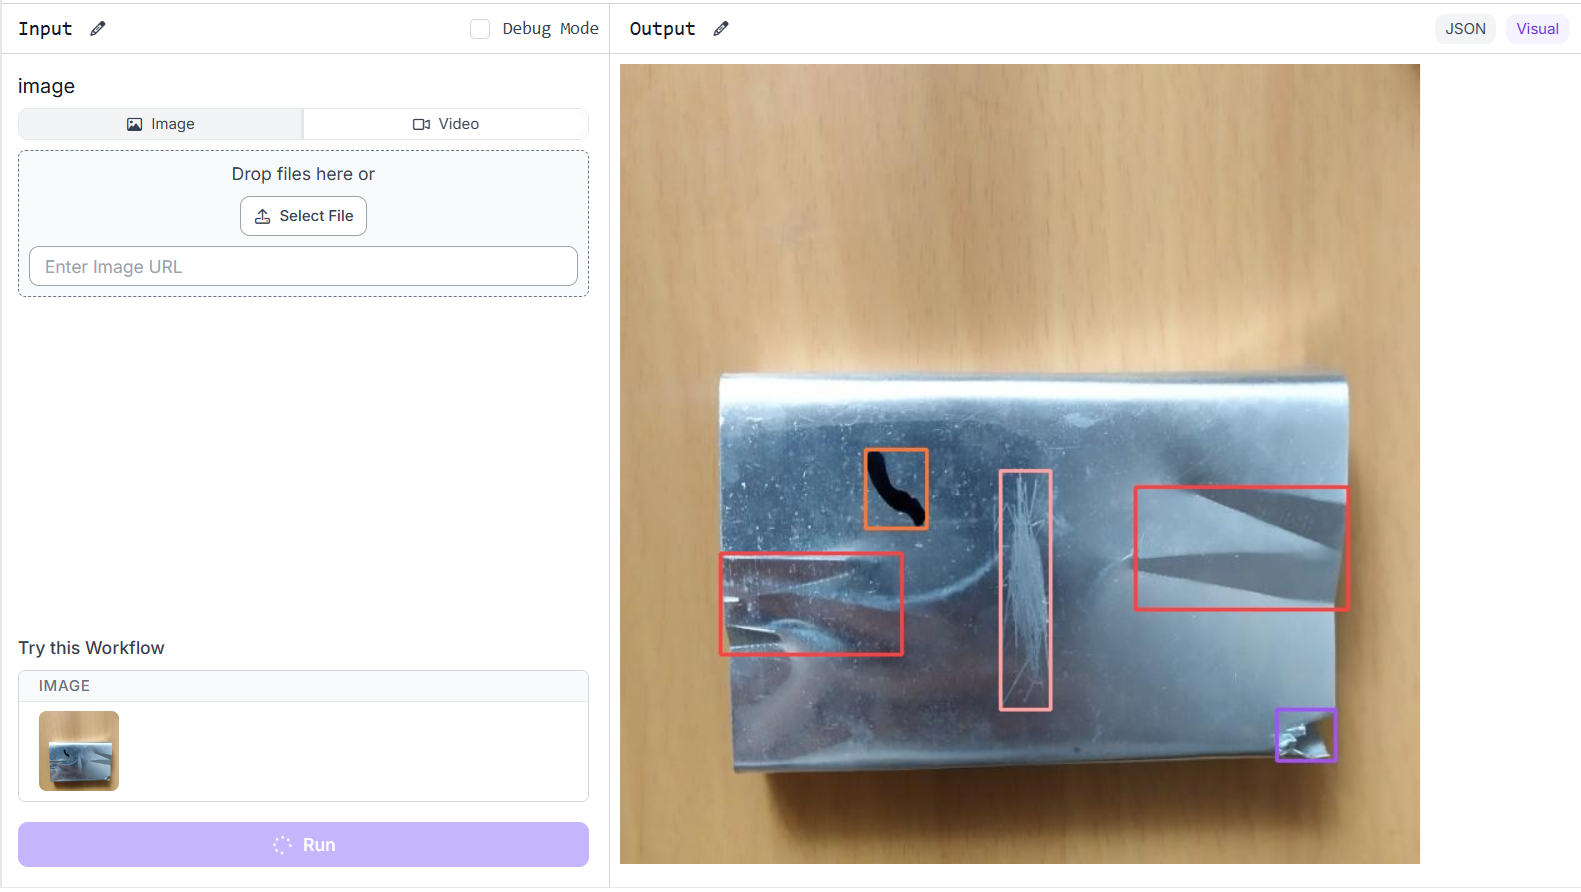Focus the Enter Image URL field
Image resolution: width=1581 pixels, height=892 pixels.
[x=303, y=266]
